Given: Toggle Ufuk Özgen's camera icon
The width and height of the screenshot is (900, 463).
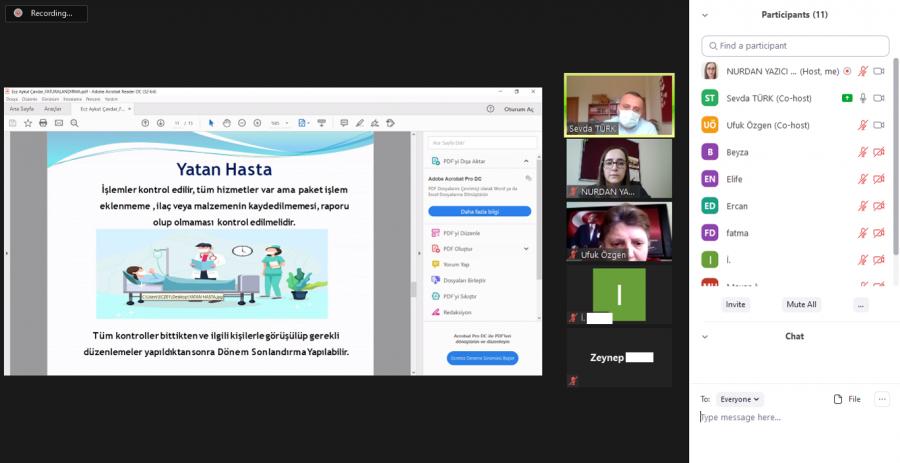Looking at the screenshot, I should click(x=879, y=125).
